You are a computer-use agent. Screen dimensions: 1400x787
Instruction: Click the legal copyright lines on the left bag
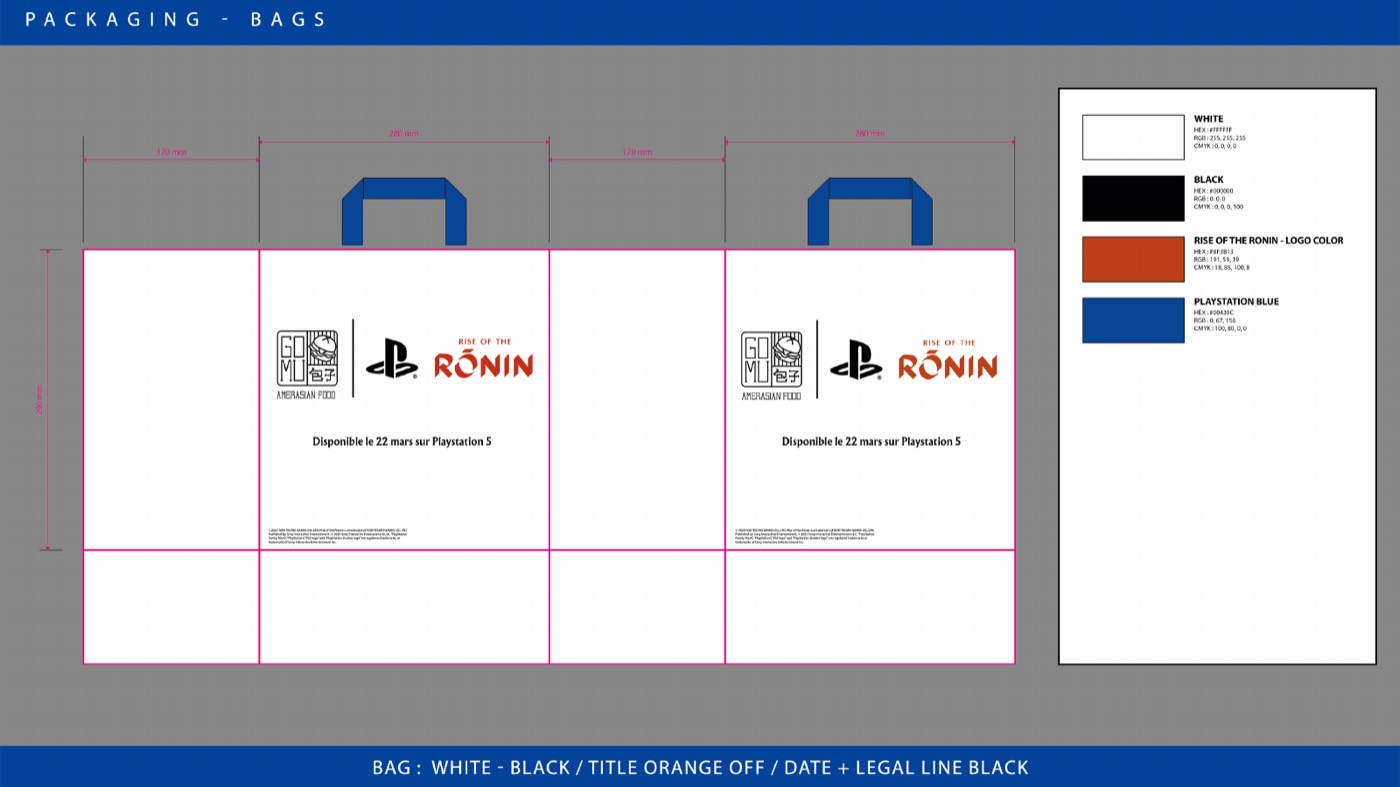[x=338, y=535]
